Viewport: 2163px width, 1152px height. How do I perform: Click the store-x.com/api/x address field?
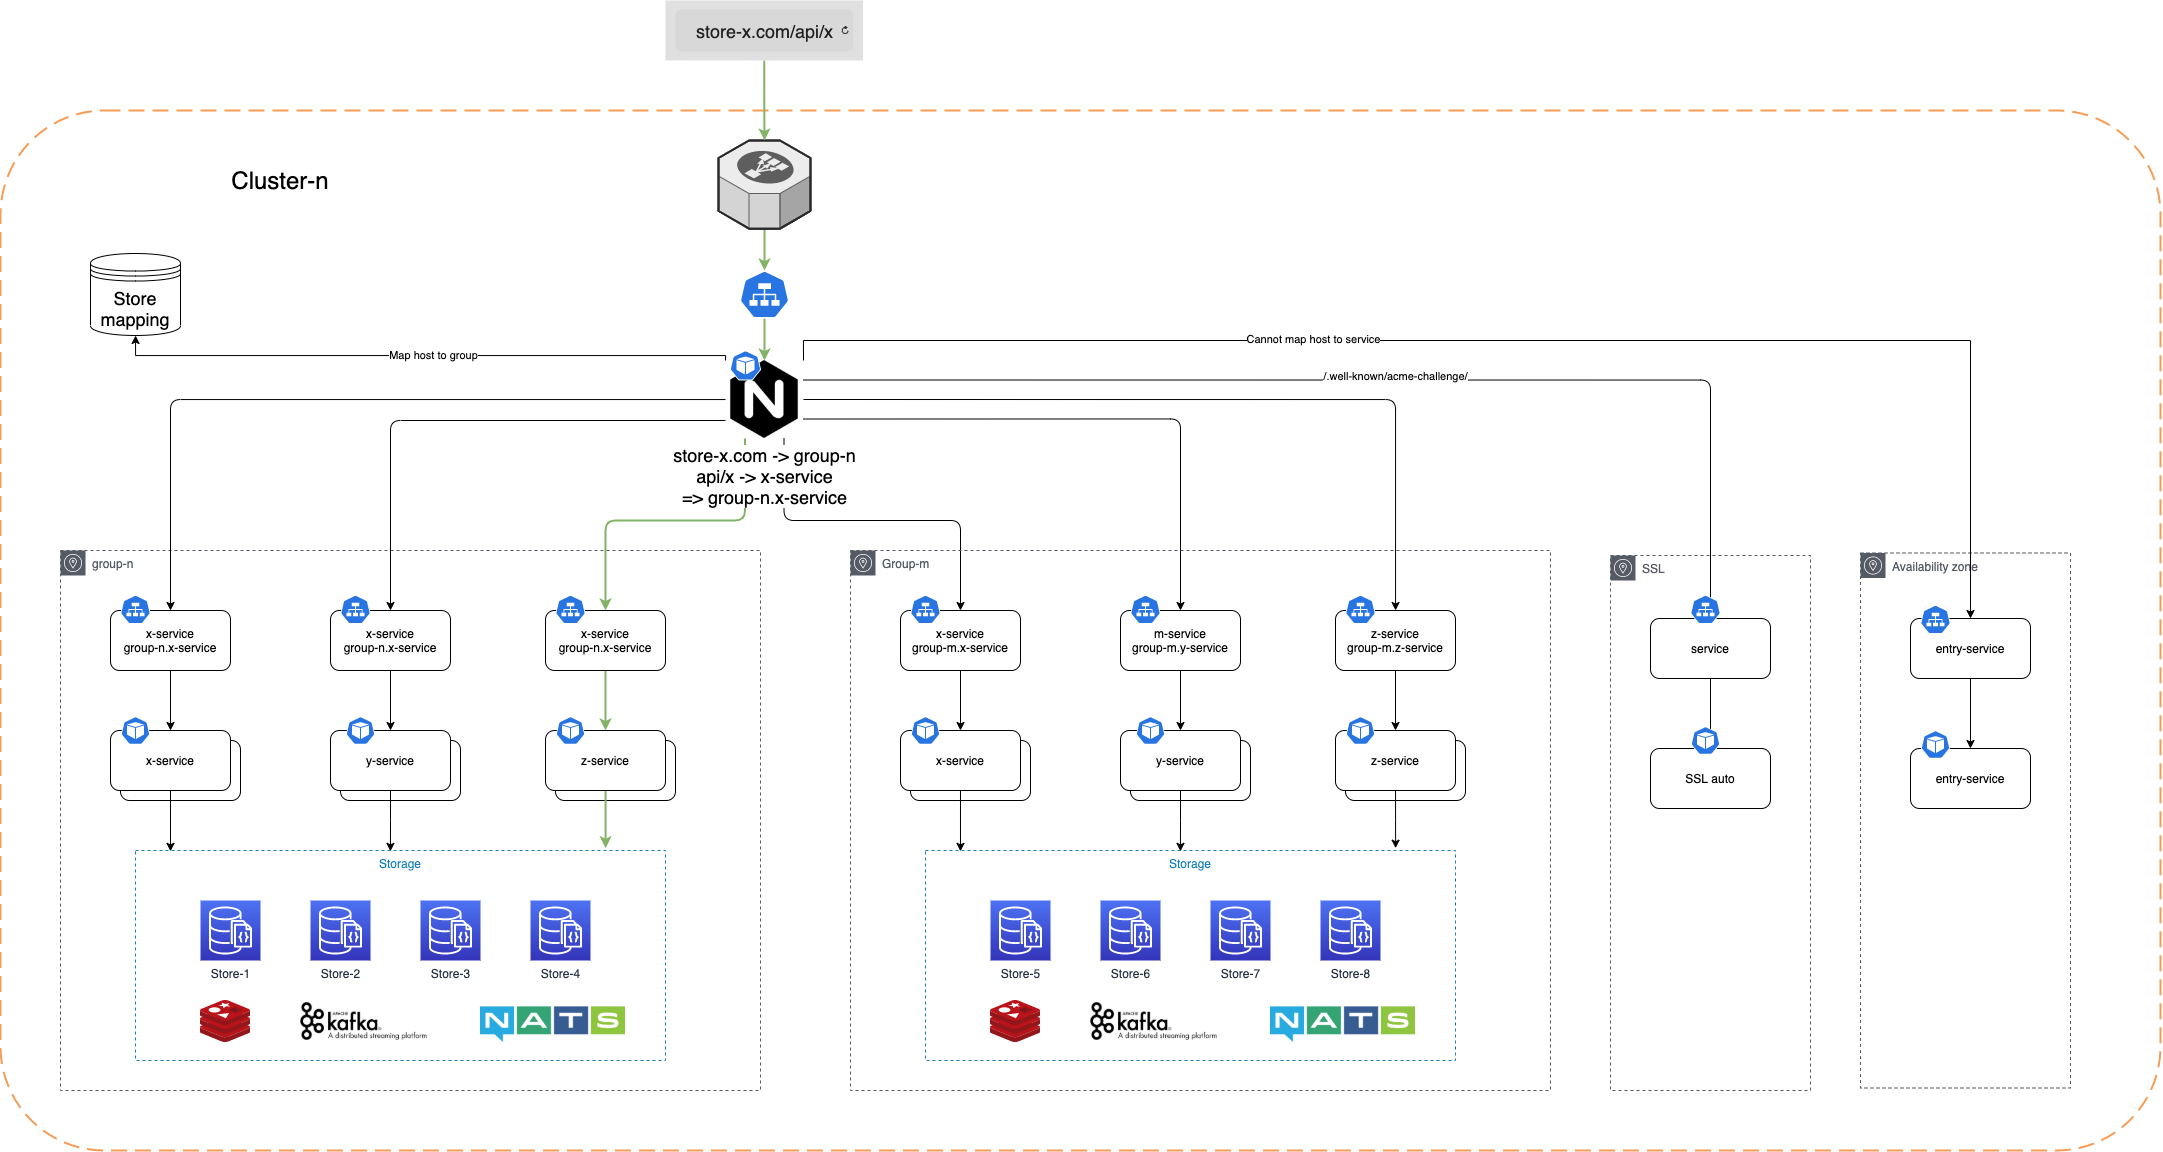point(764,32)
